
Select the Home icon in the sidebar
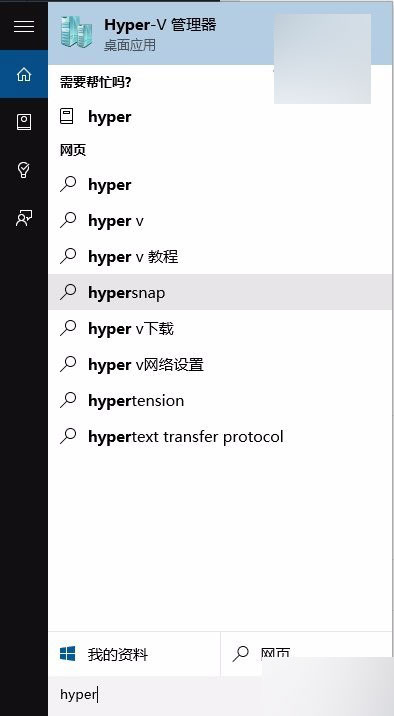coord(24,74)
